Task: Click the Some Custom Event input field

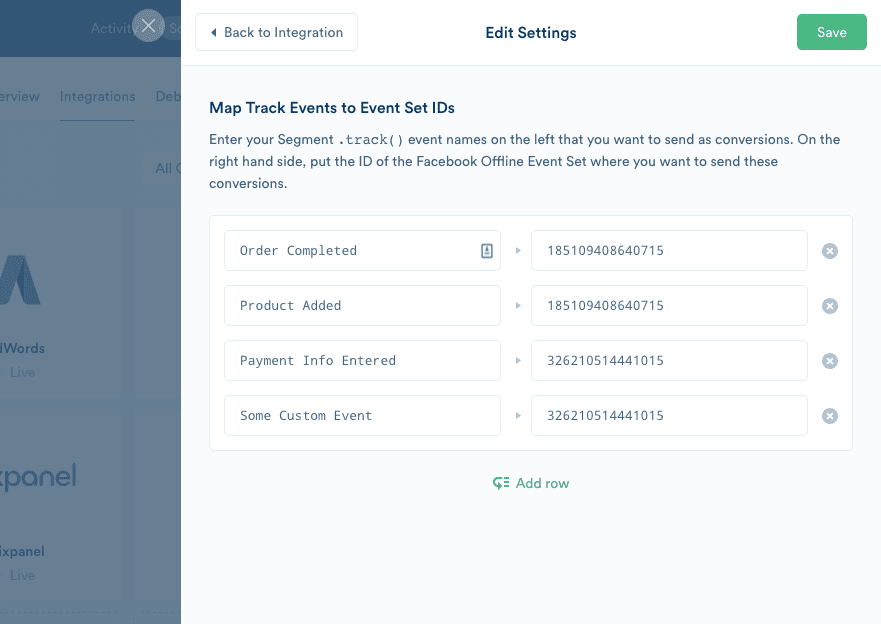Action: 362,415
